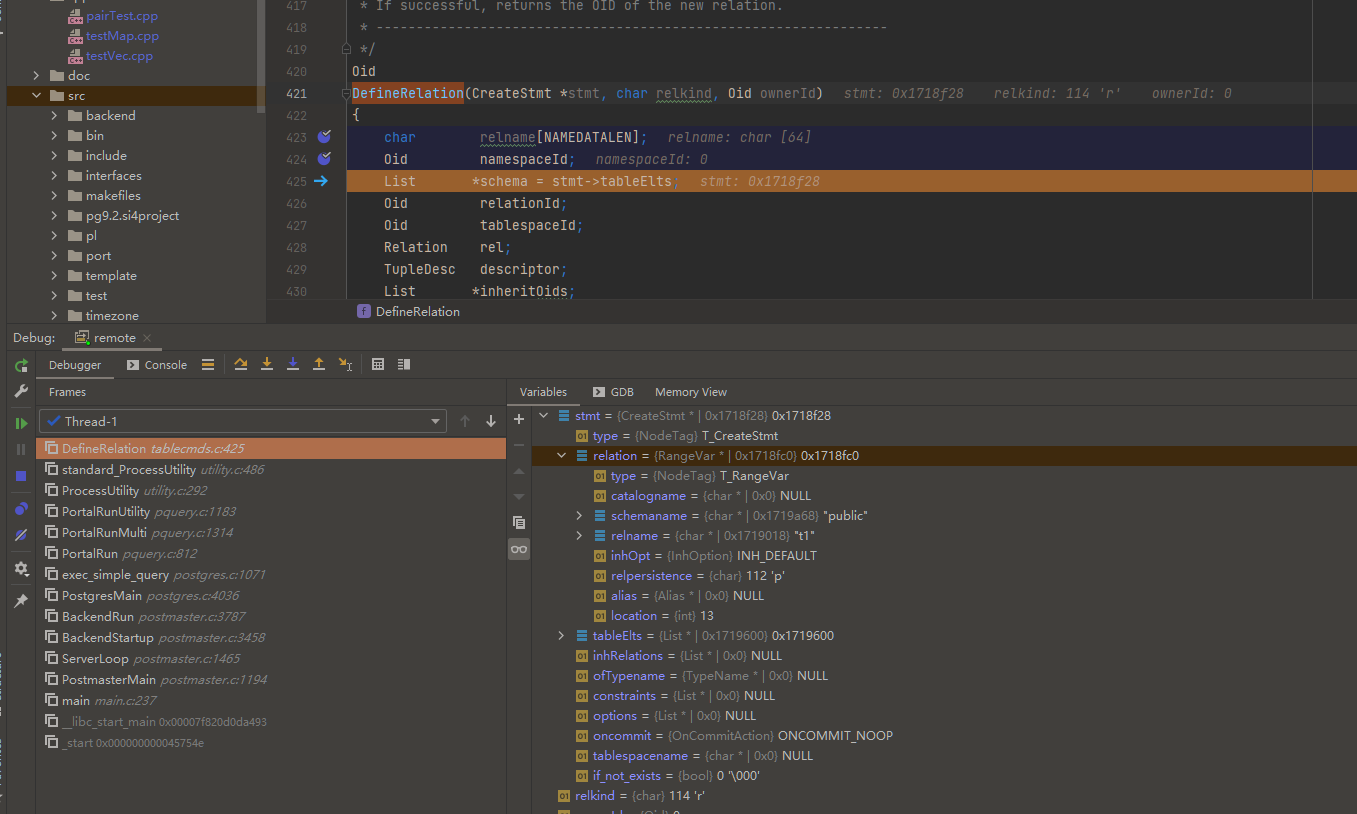Expand the tableElts variable node
Screen dimensions: 1357x814
[562, 636]
